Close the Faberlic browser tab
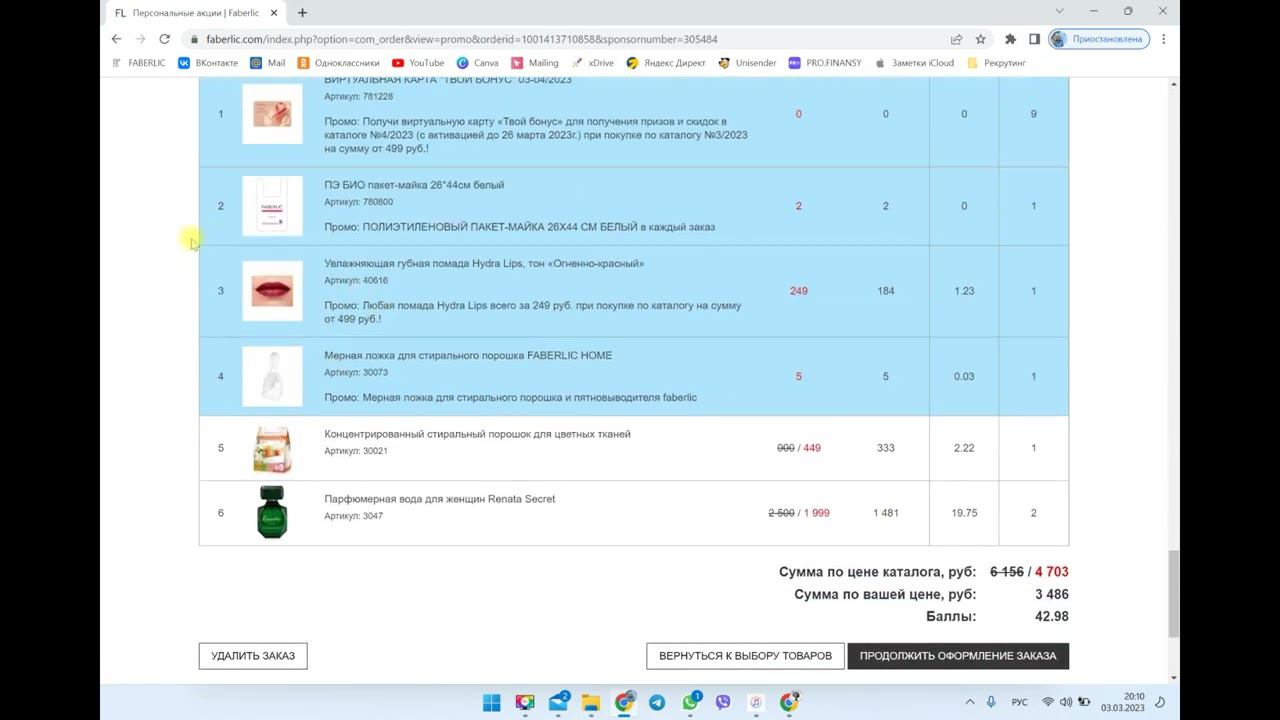The image size is (1280, 720). point(276,13)
